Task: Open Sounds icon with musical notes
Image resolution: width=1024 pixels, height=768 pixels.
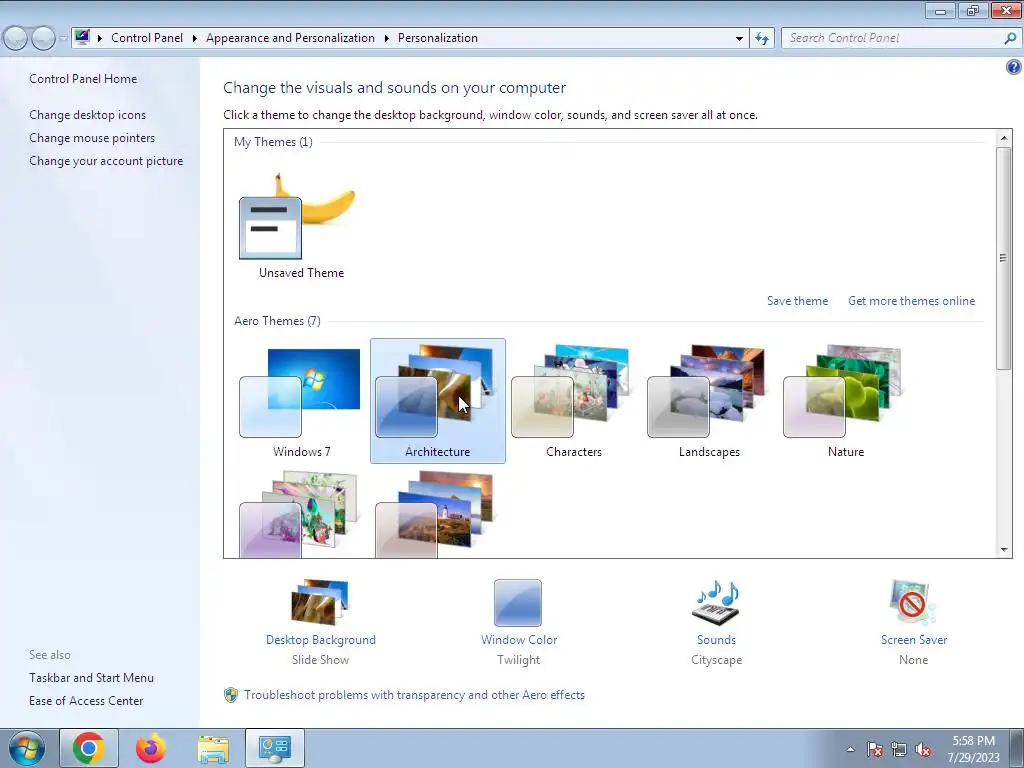Action: point(716,603)
